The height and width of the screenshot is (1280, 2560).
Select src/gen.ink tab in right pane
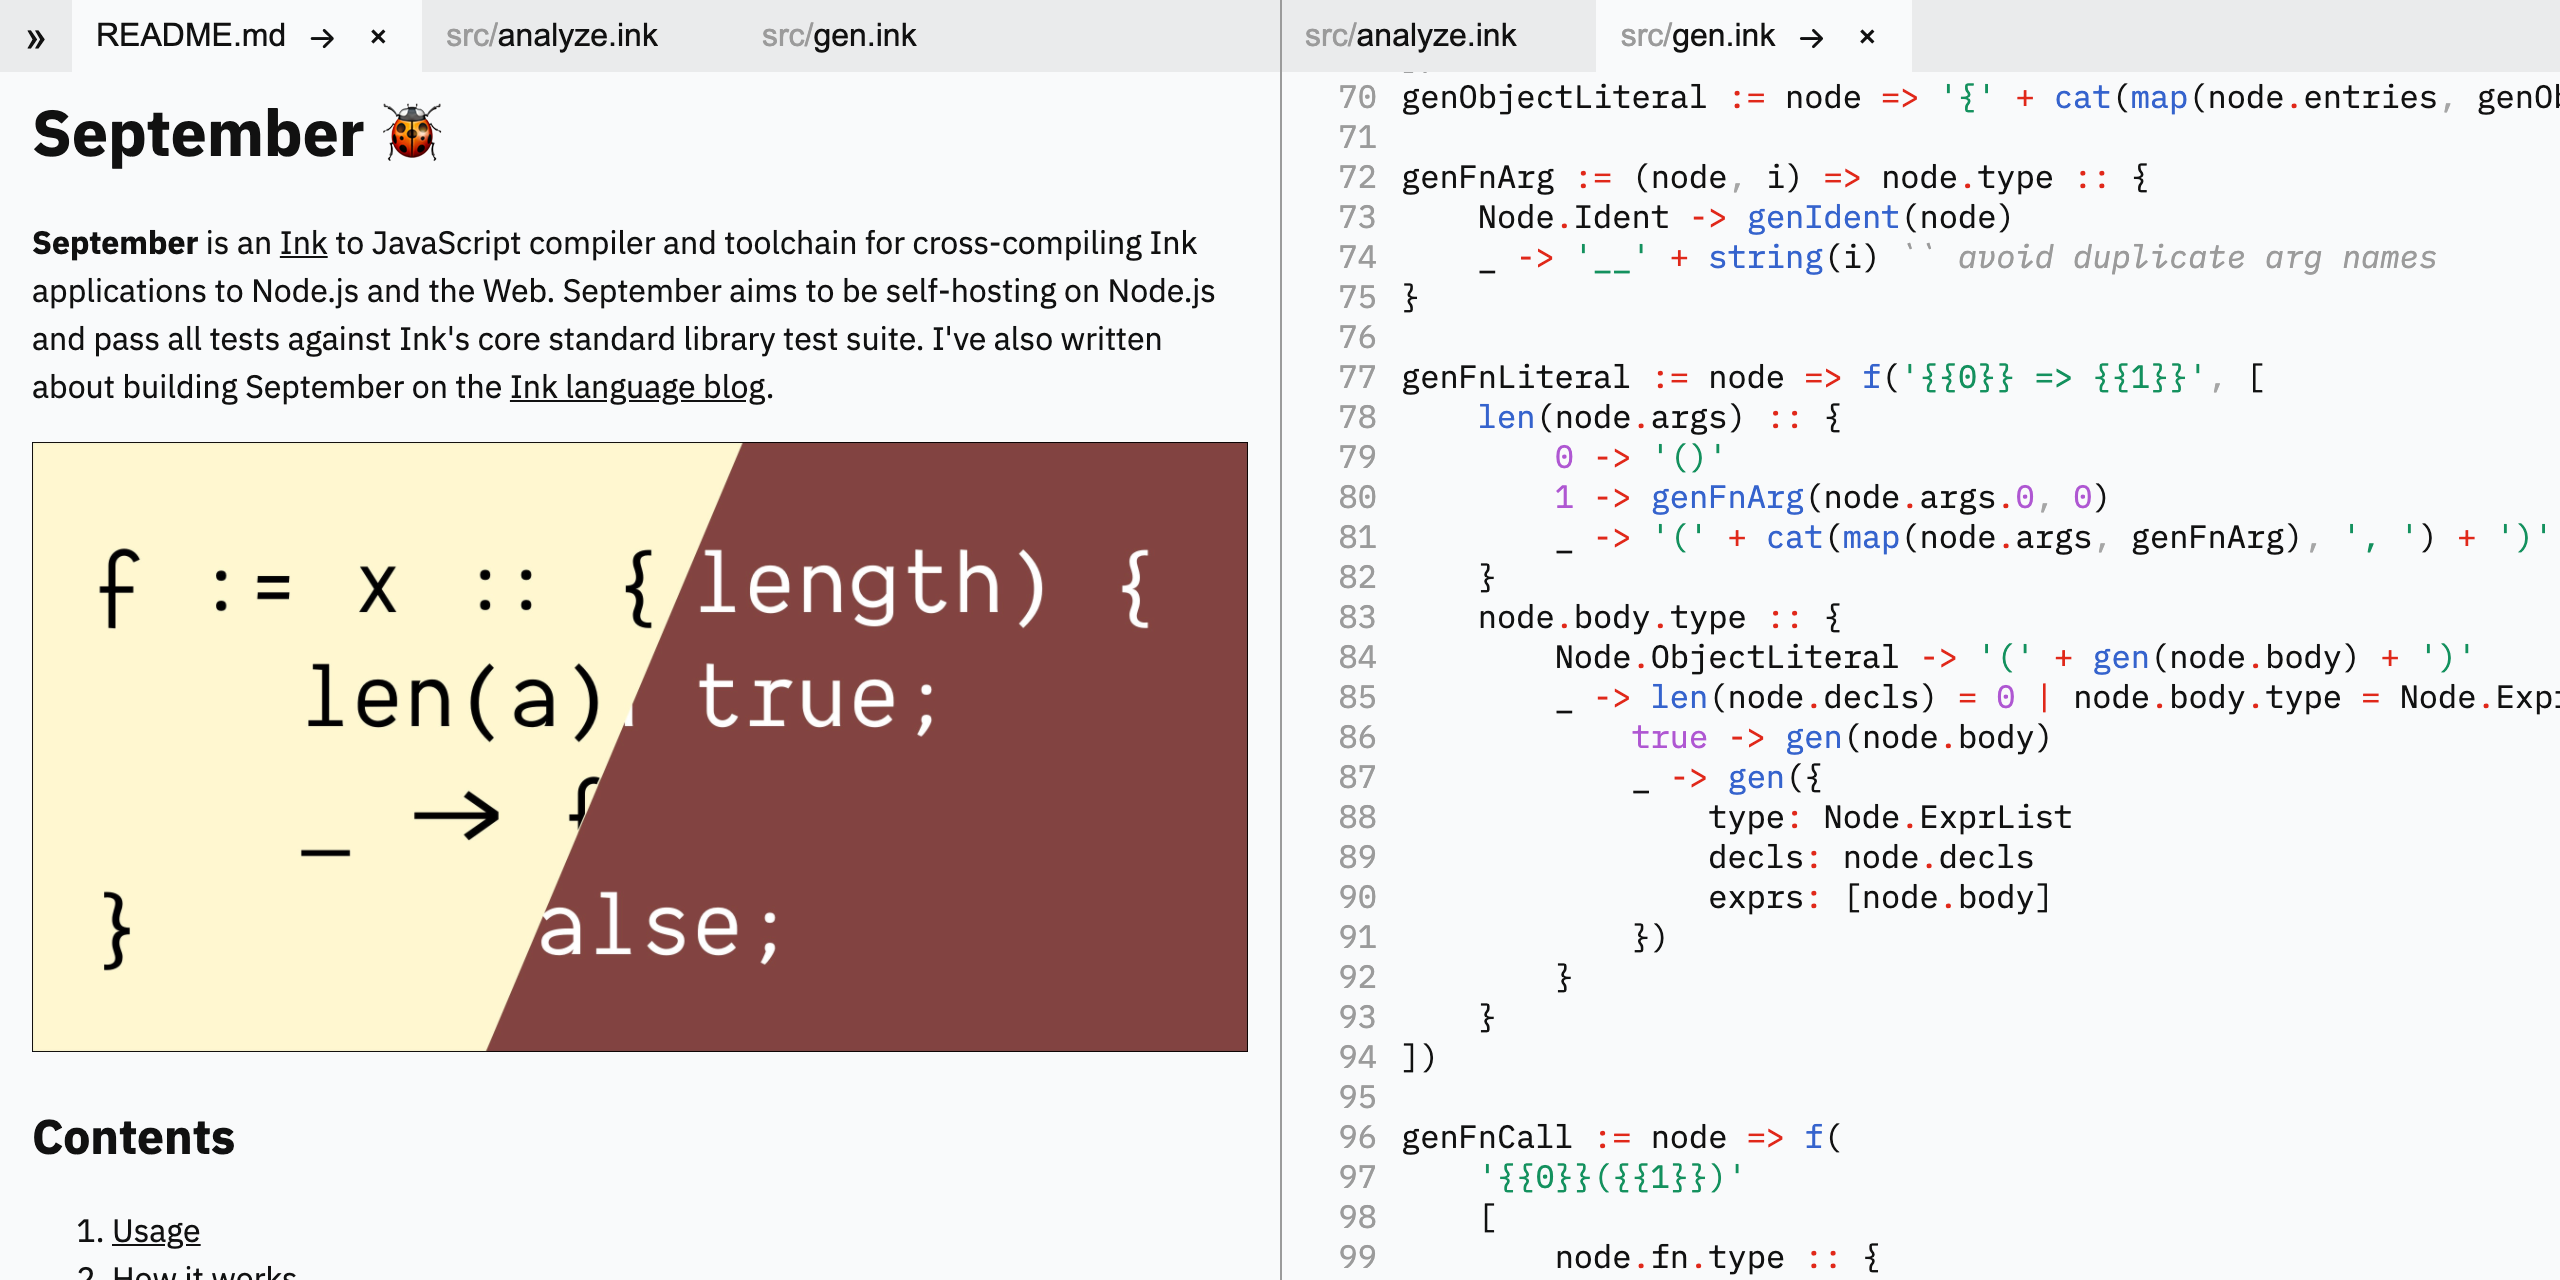1697,36
